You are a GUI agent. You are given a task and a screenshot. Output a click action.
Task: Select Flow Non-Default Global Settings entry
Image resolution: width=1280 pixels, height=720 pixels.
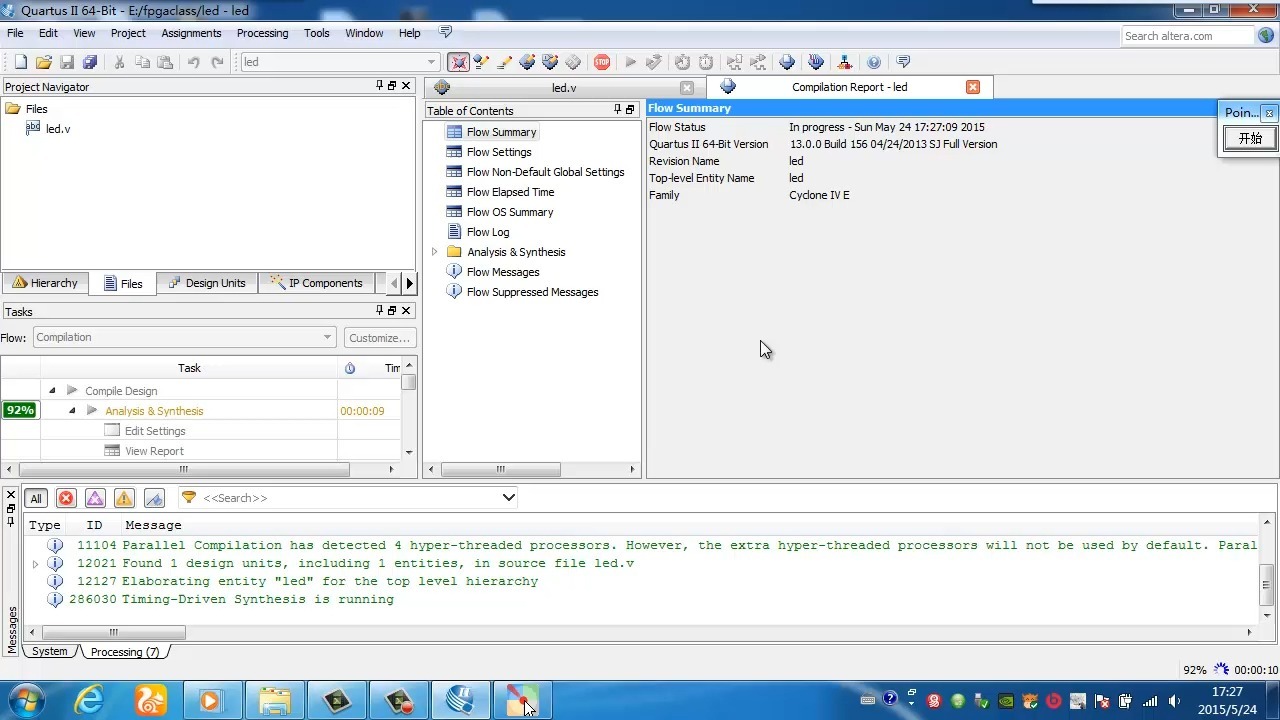coord(545,172)
